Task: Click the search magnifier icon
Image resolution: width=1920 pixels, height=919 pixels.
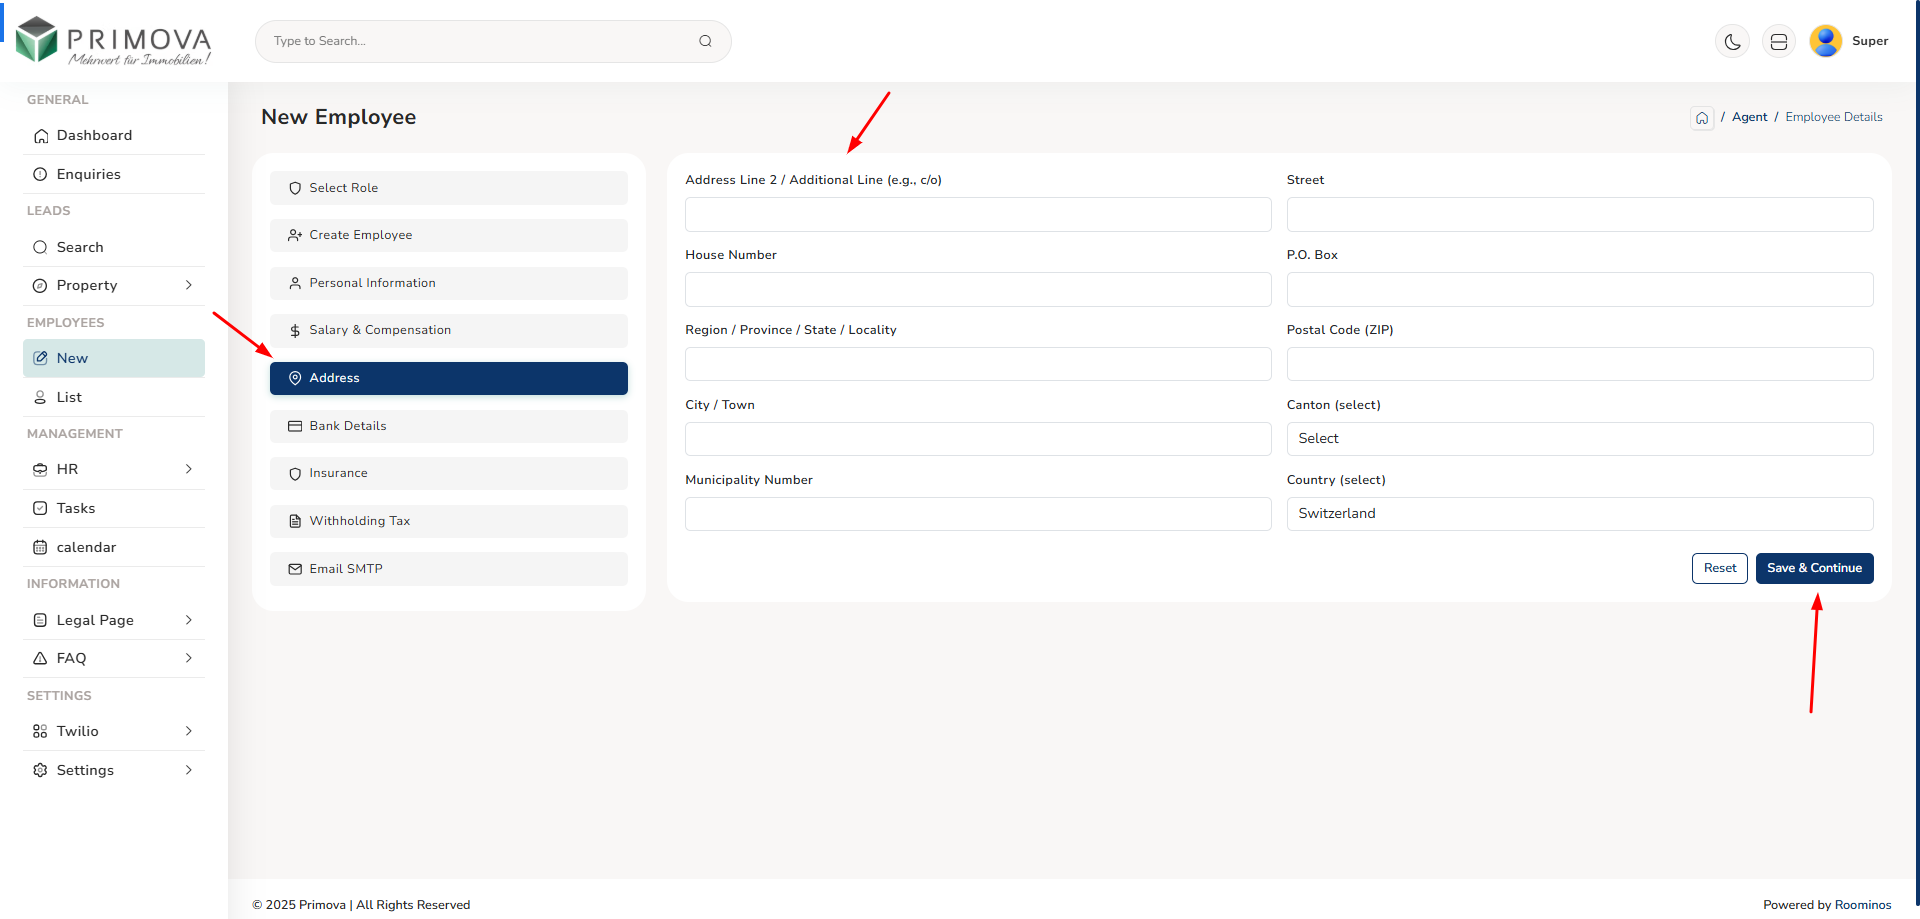Action: coord(705,41)
